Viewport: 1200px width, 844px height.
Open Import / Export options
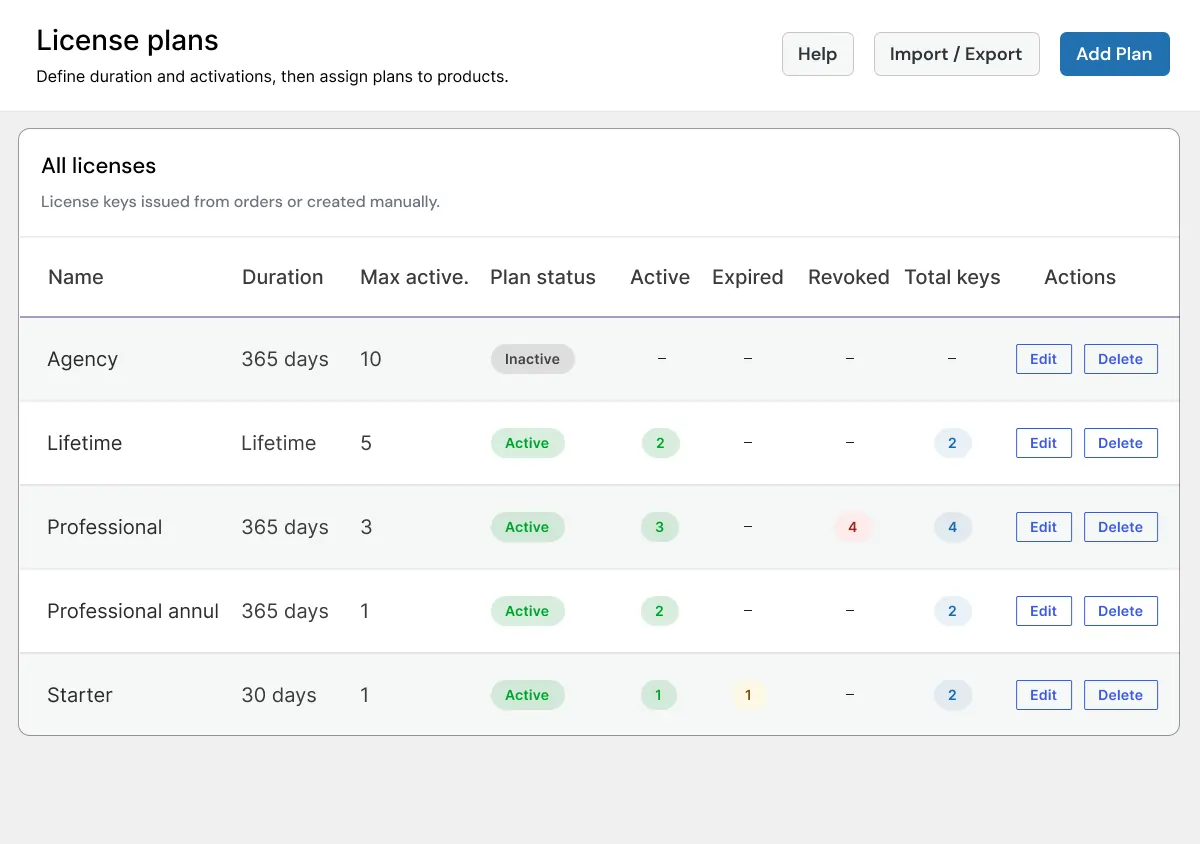(956, 54)
